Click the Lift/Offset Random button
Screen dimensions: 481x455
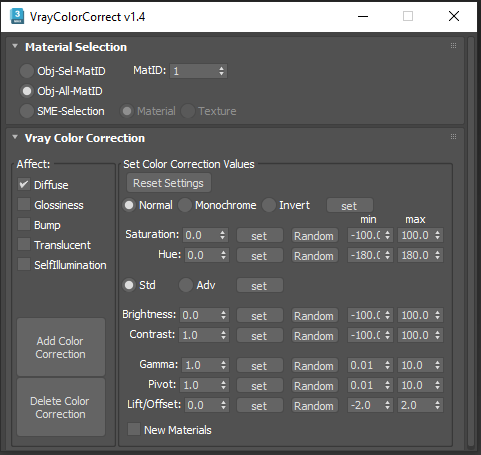coord(314,405)
